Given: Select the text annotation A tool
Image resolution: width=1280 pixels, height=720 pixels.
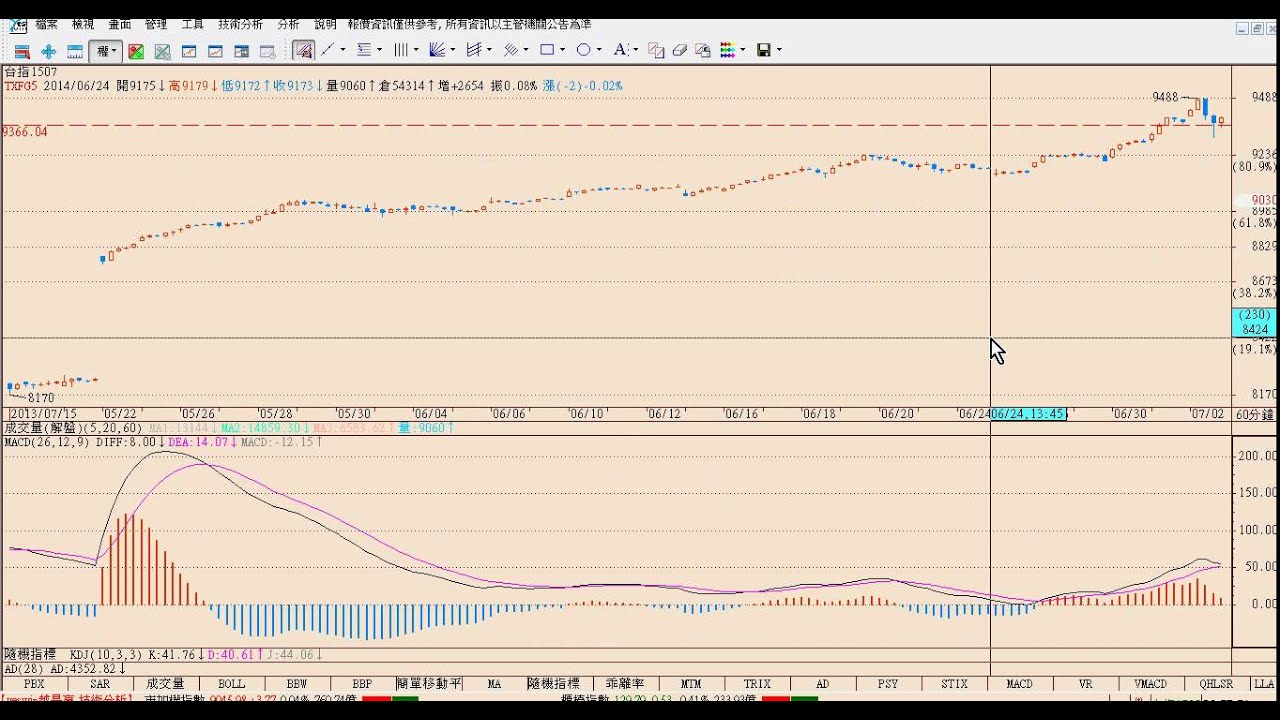Looking at the screenshot, I should (x=621, y=50).
